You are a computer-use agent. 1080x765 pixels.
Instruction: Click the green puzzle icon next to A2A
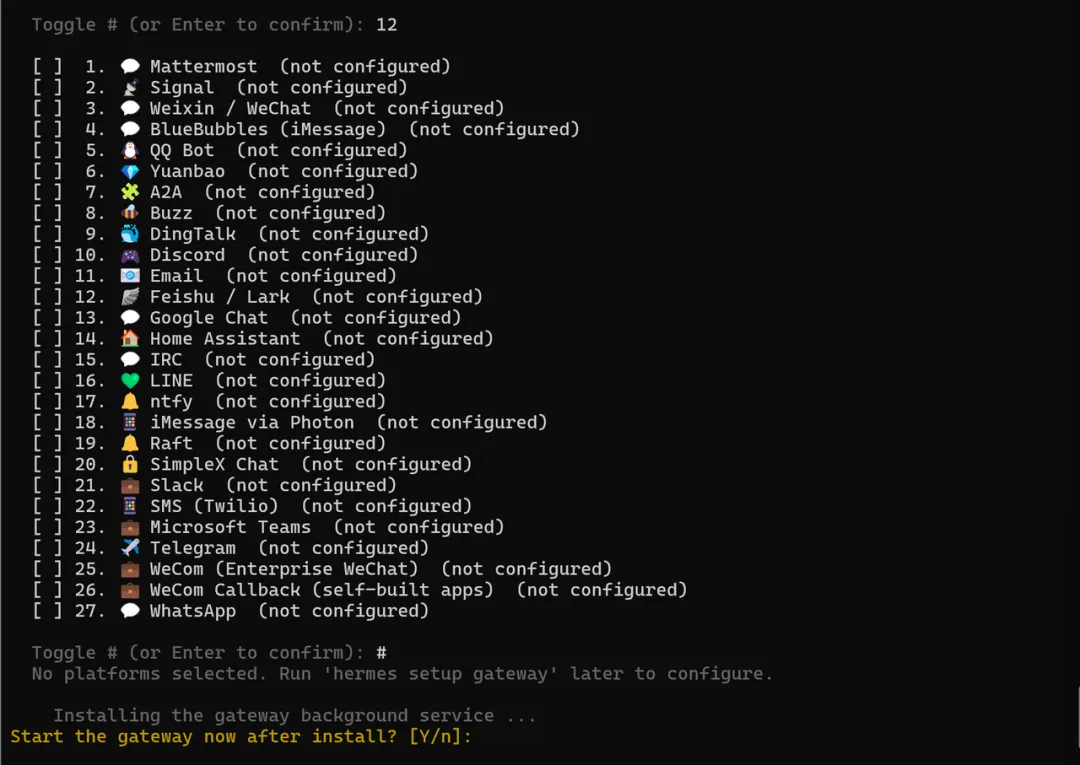pyautogui.click(x=129, y=192)
